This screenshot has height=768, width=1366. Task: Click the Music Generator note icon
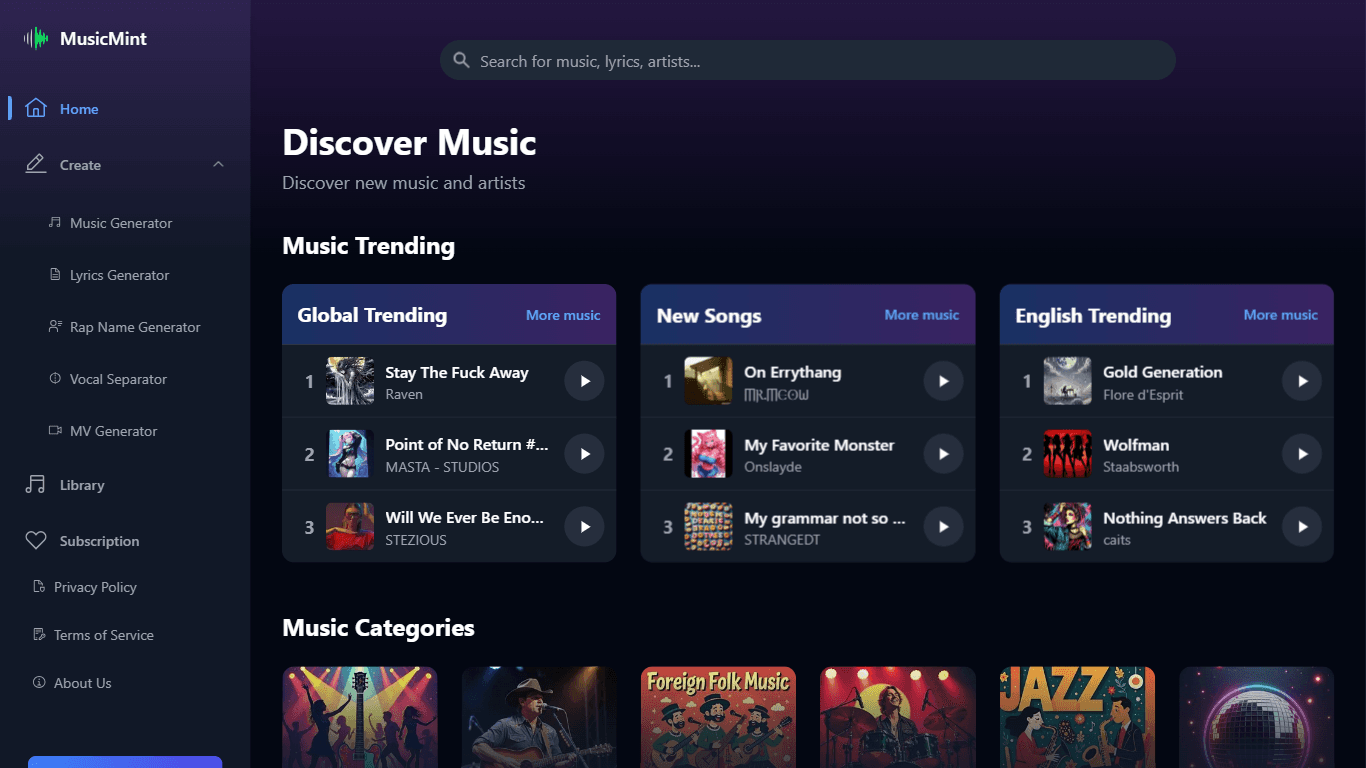click(x=55, y=222)
